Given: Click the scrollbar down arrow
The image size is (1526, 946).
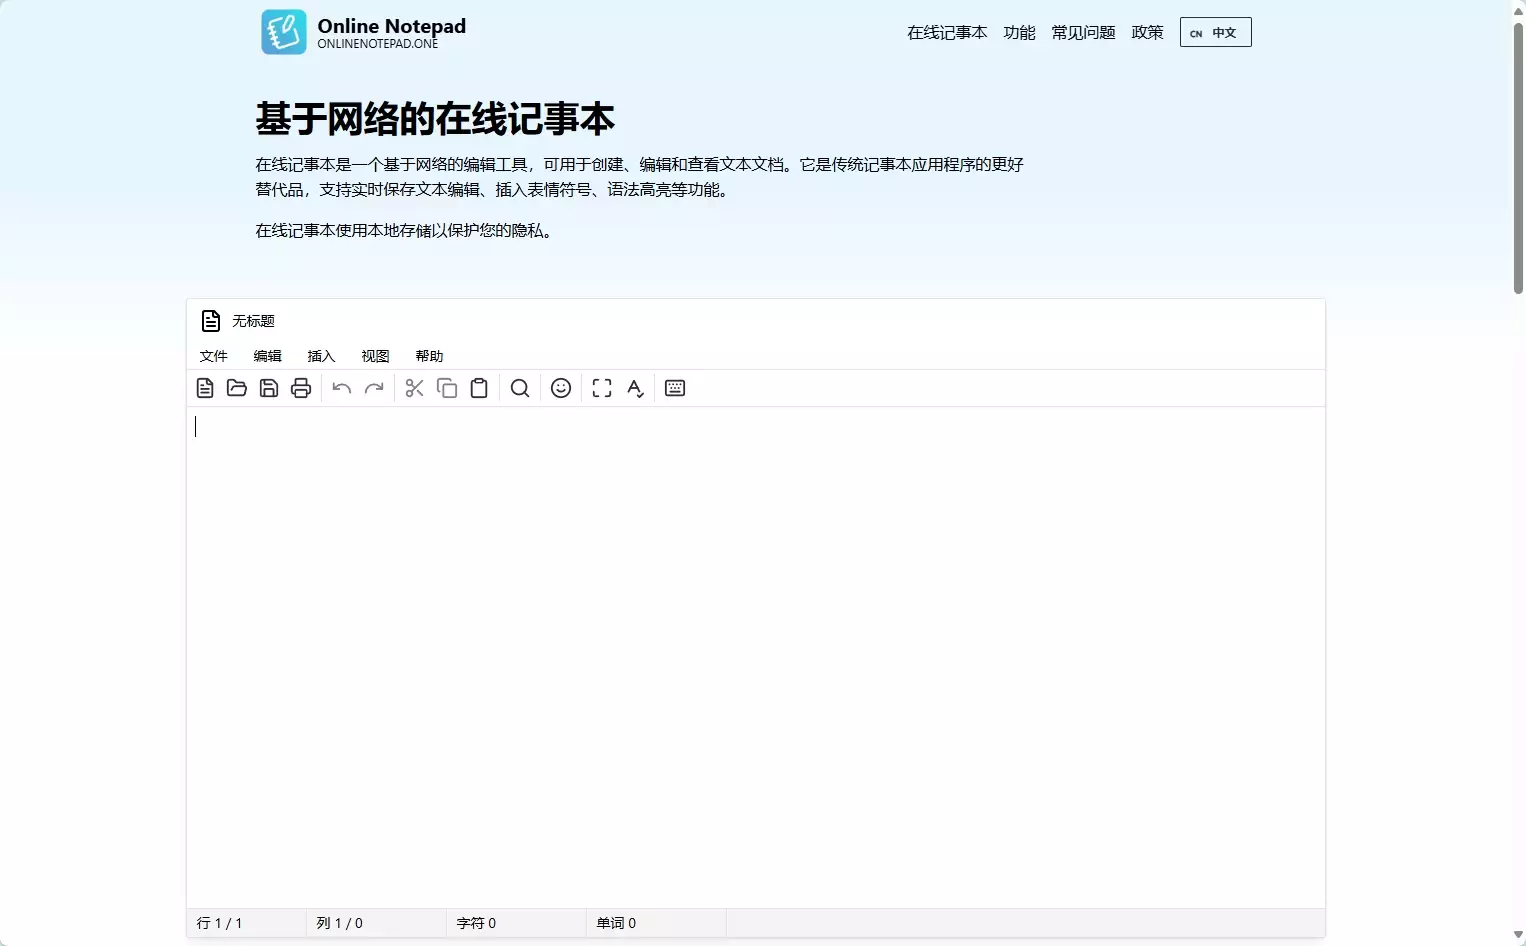Looking at the screenshot, I should [1518, 935].
